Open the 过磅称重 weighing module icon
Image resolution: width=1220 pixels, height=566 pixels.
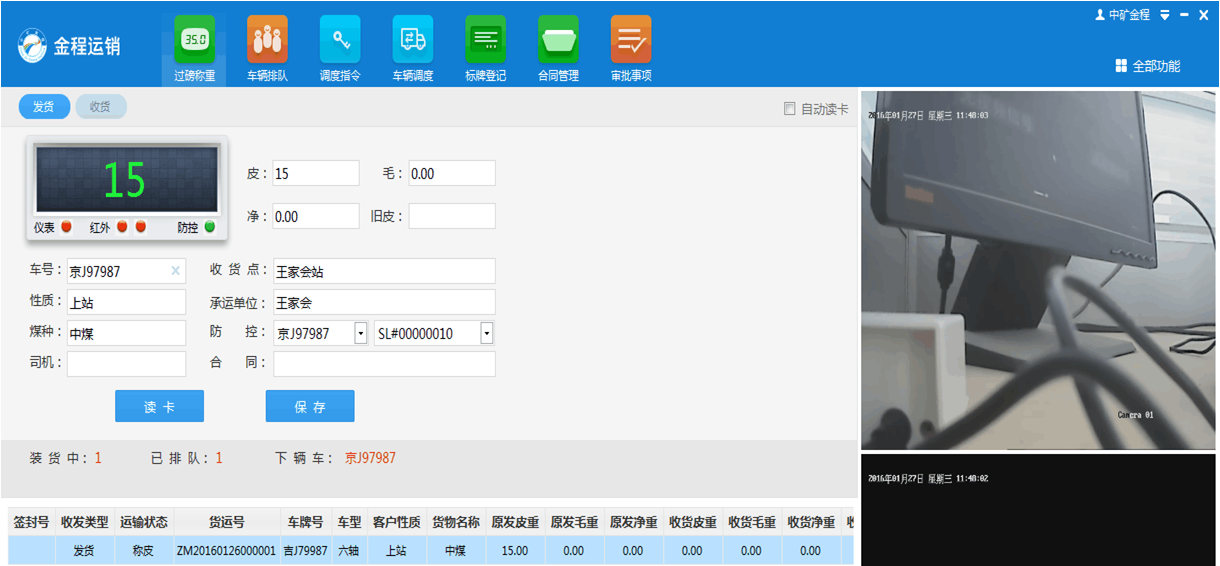coord(194,41)
